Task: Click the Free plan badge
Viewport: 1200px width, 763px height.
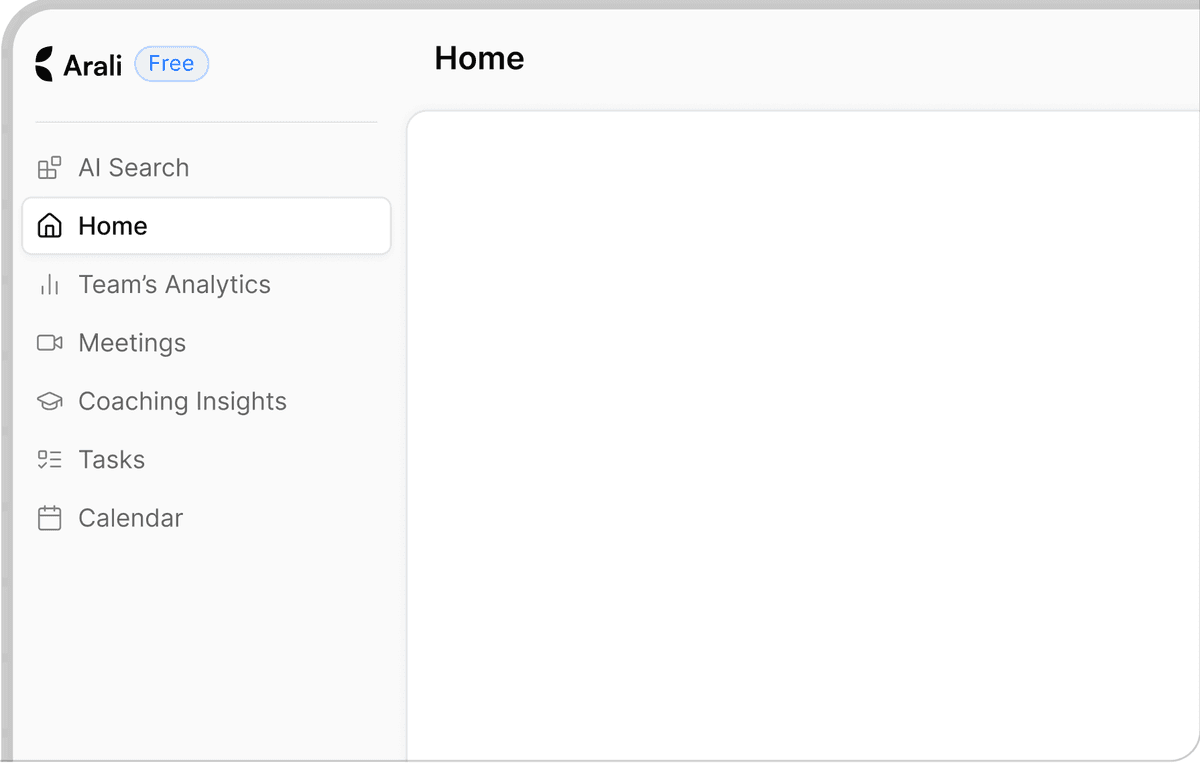Action: tap(171, 64)
